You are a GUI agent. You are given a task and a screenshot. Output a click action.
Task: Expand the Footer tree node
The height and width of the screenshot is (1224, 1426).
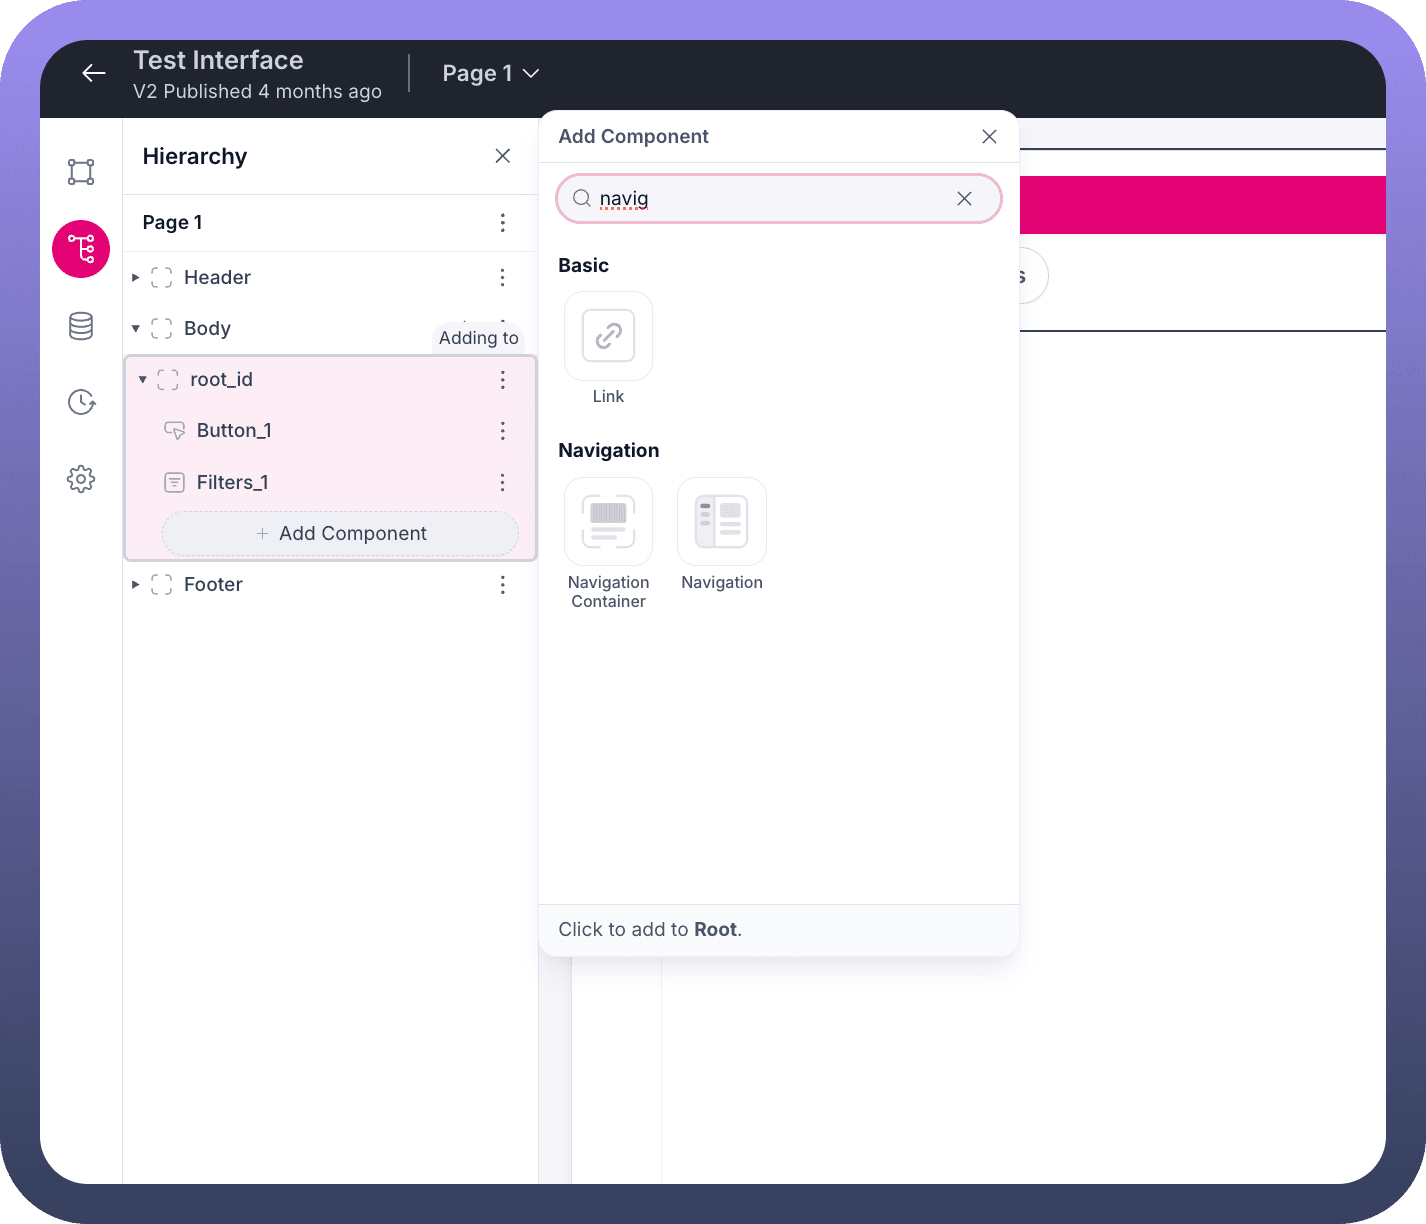136,585
